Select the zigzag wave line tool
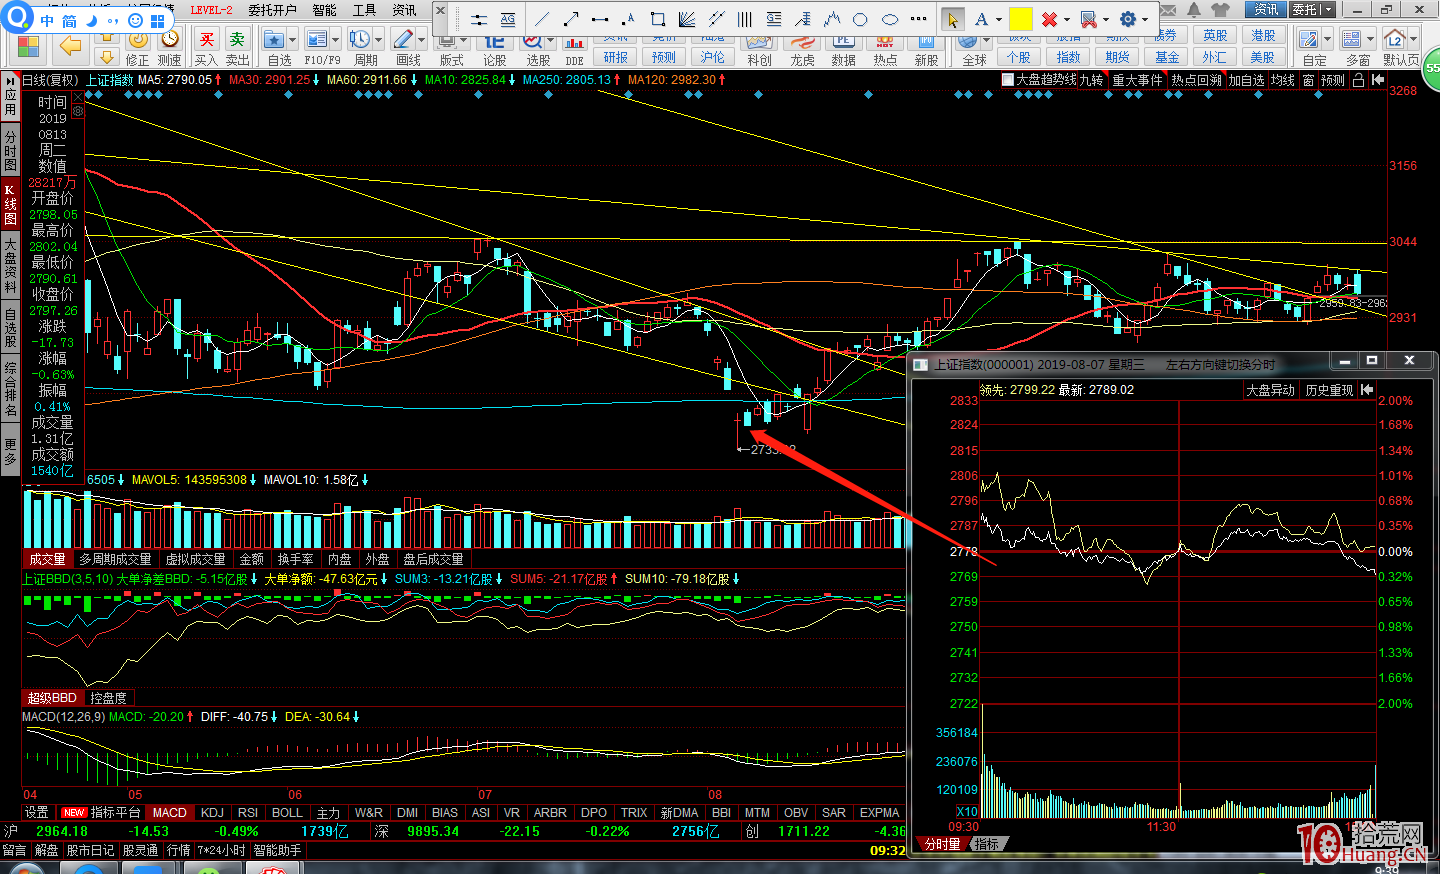This screenshot has height=874, width=1440. (832, 19)
